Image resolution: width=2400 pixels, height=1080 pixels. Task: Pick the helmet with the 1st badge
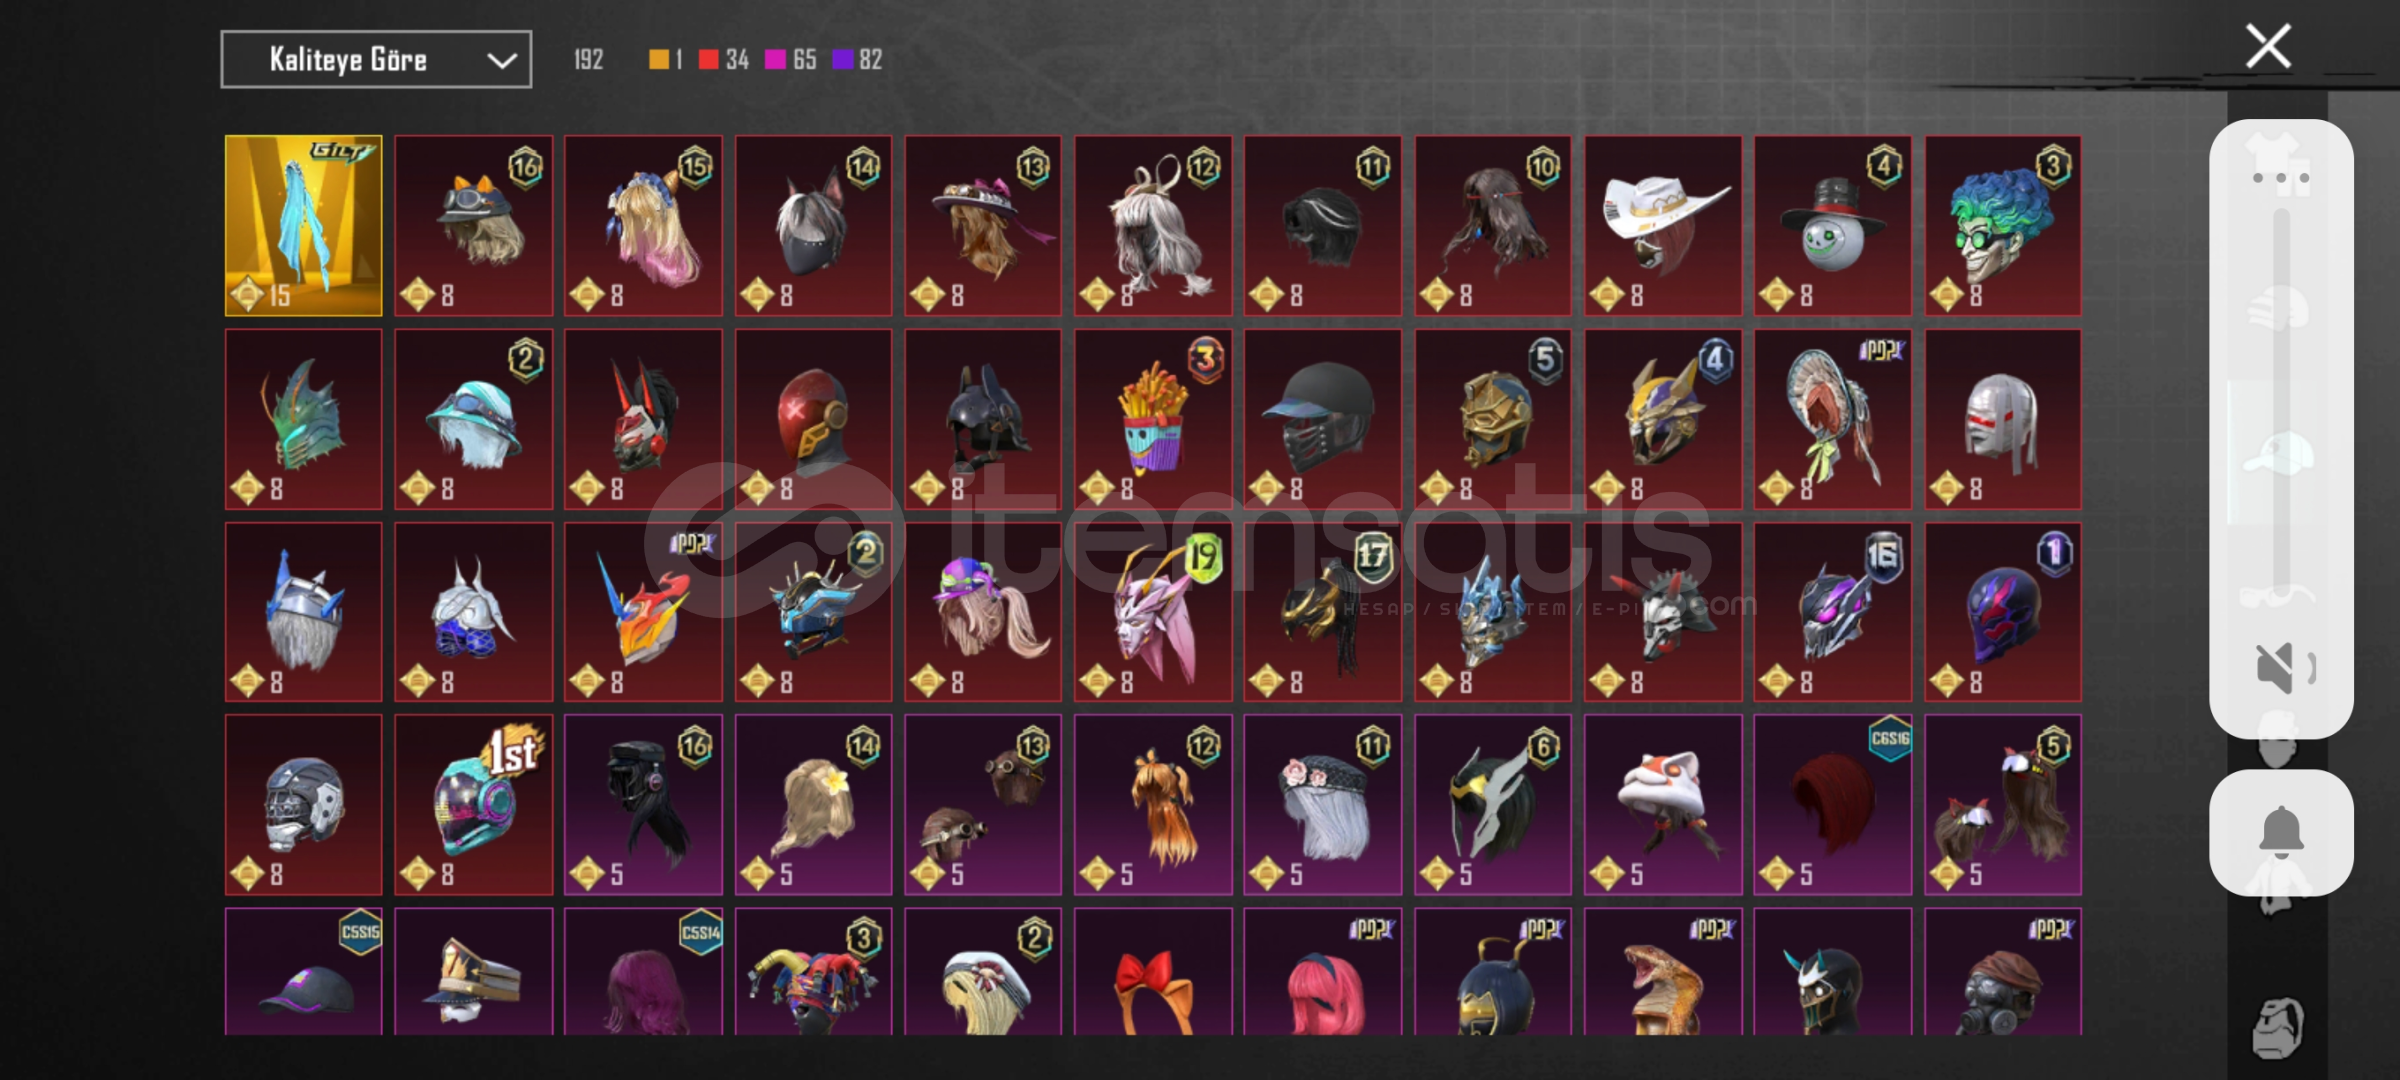473,804
